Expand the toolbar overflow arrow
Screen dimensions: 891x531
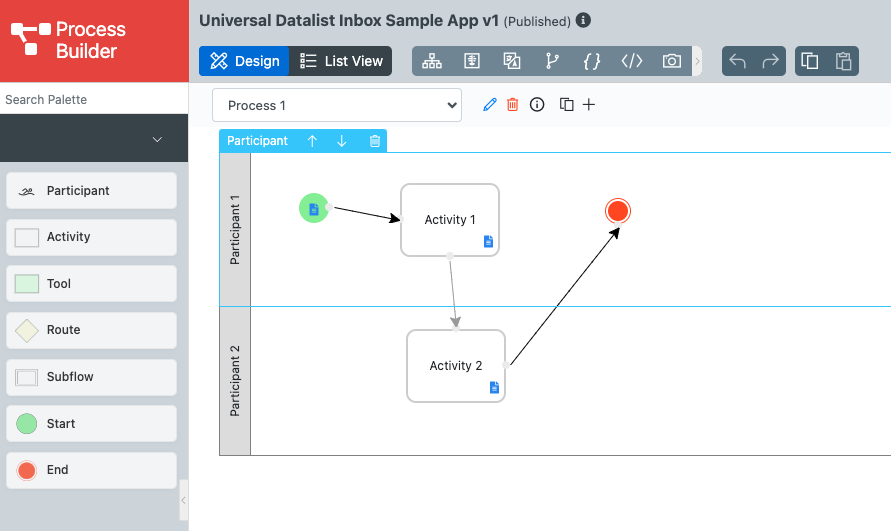click(x=697, y=61)
